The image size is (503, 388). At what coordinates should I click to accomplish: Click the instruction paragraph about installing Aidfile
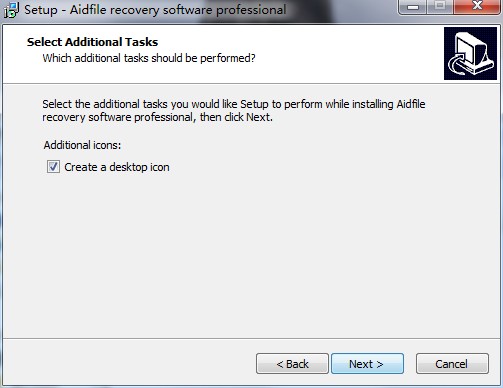233,111
